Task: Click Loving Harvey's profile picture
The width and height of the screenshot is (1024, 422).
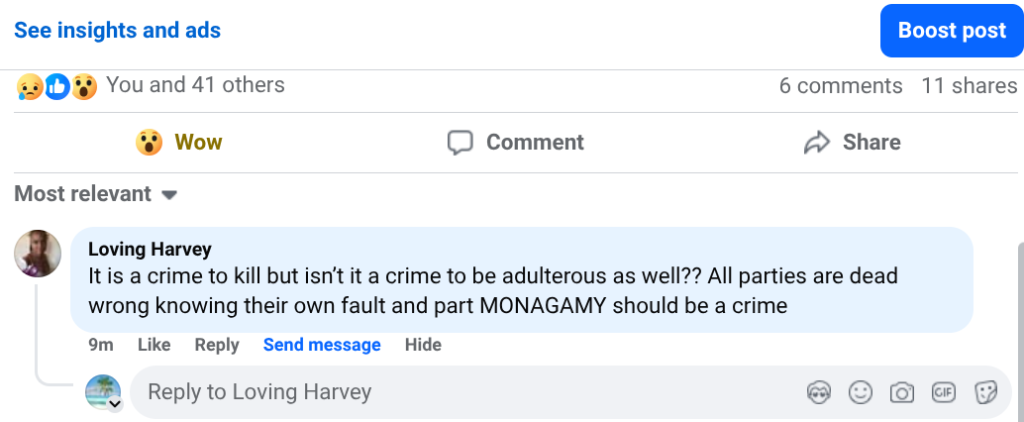Action: (x=38, y=253)
